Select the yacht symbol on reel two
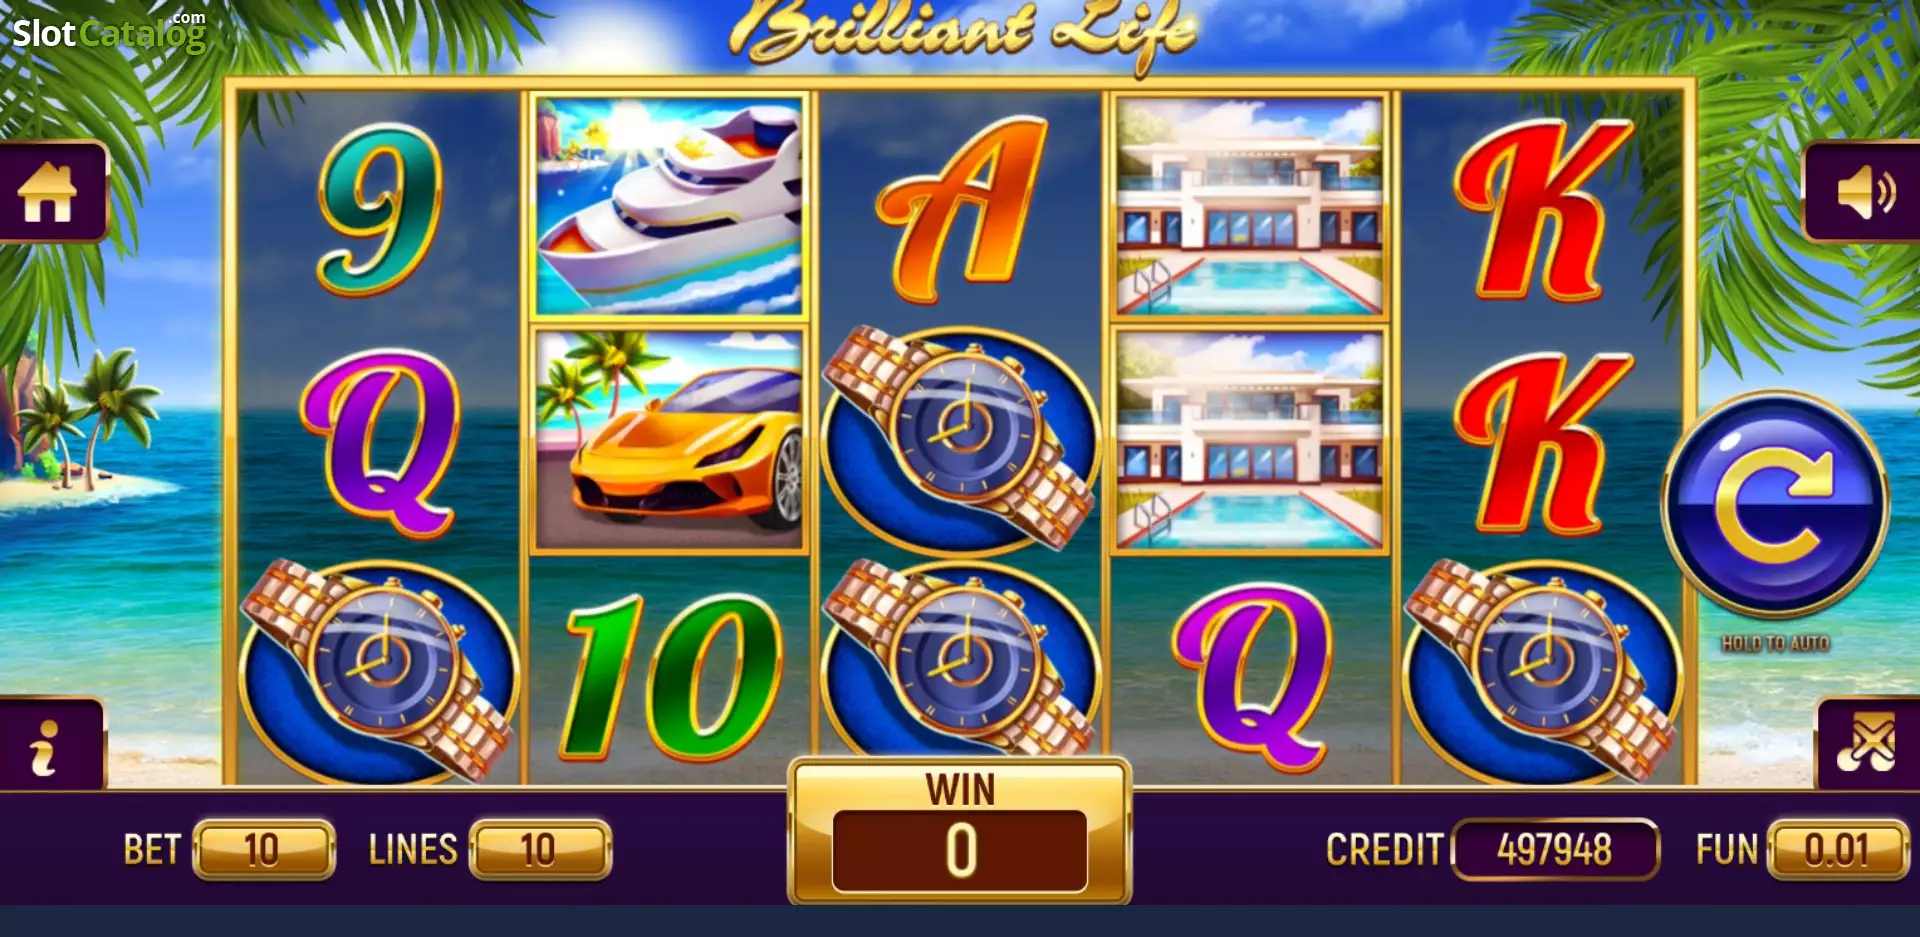Viewport: 1920px width, 937px height. pos(669,206)
